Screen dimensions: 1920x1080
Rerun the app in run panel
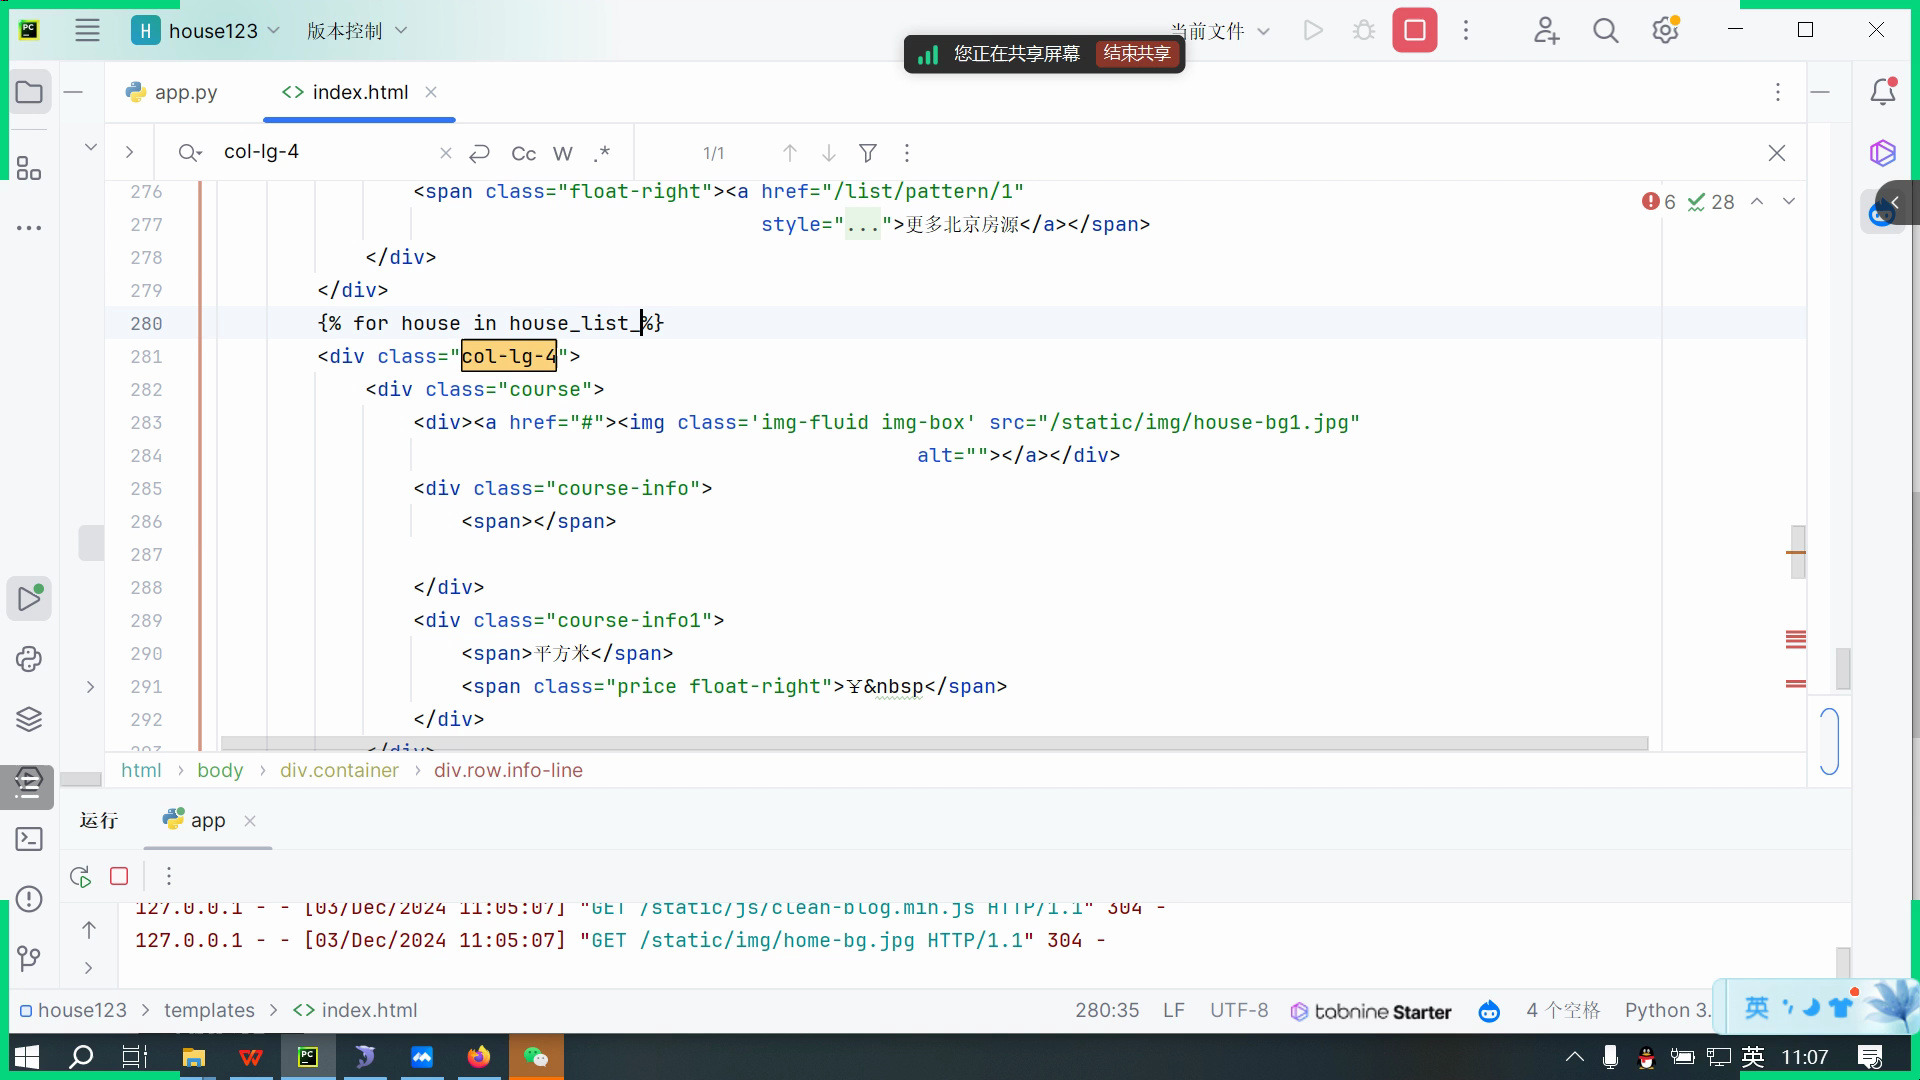point(81,877)
